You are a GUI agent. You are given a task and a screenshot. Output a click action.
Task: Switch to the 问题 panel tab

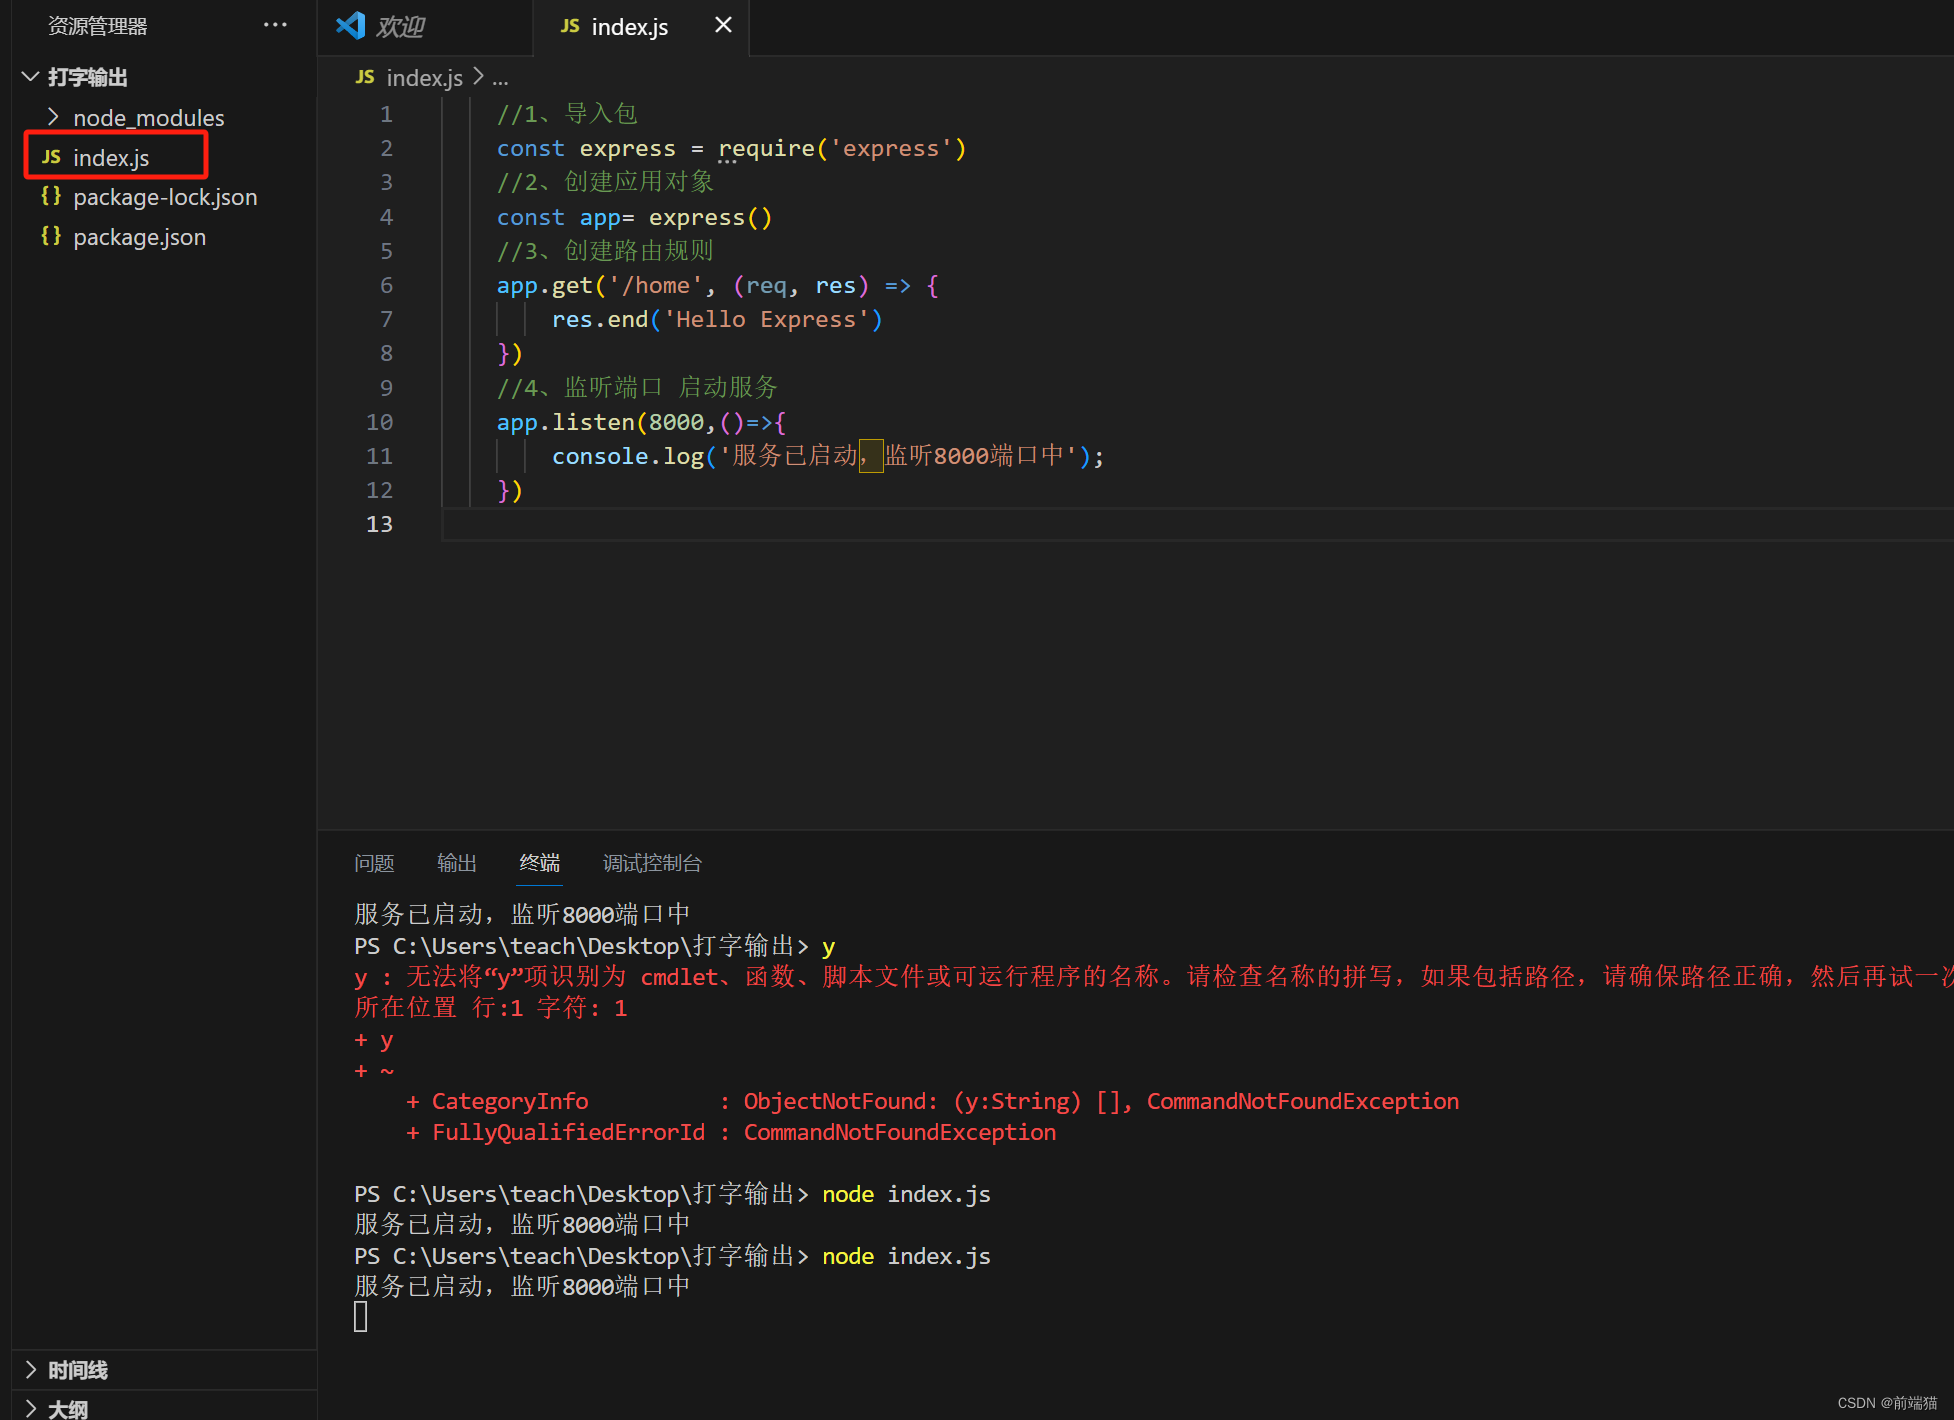tap(374, 863)
